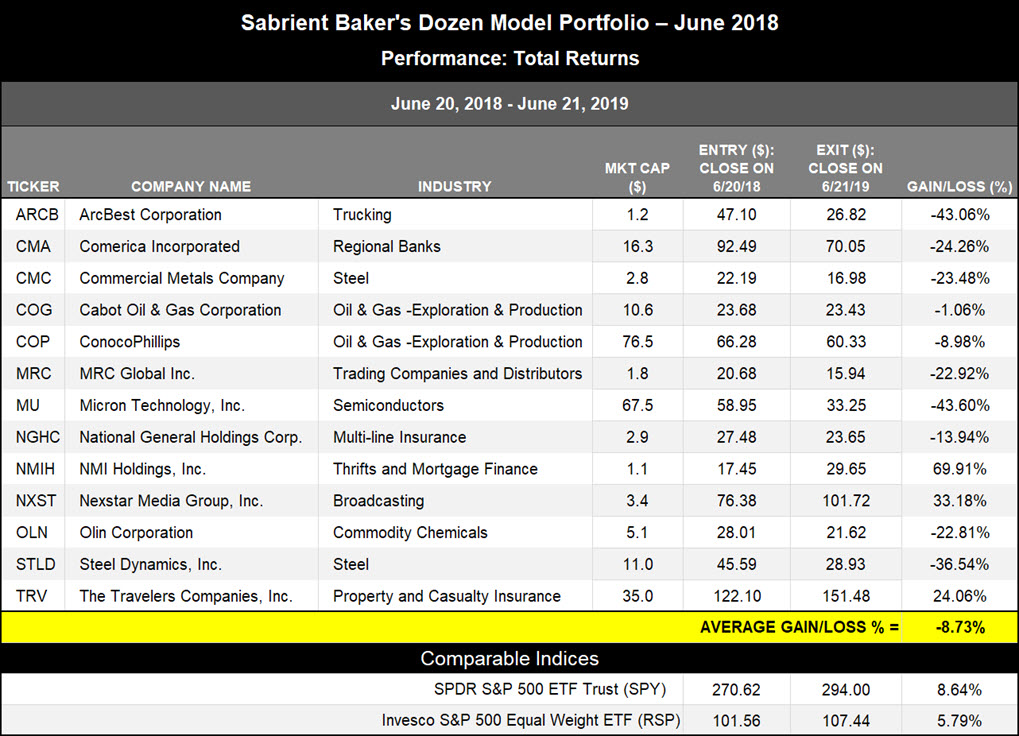Viewport: 1019px width, 736px height.
Task: Select 'Steel Dynamics, Inc.' company name
Action: 150,565
